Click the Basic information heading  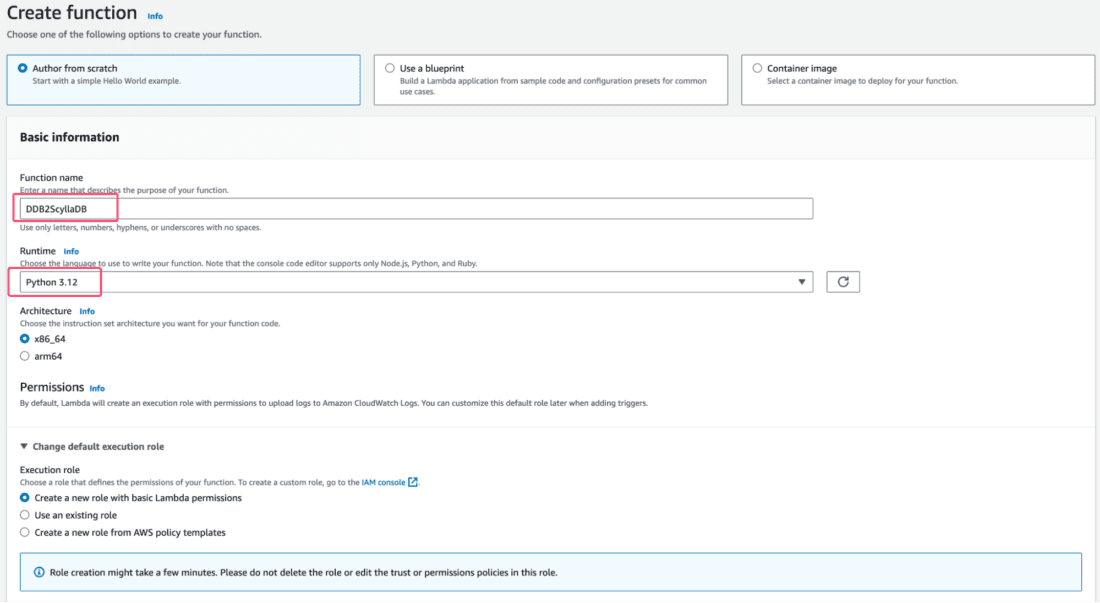pos(69,137)
